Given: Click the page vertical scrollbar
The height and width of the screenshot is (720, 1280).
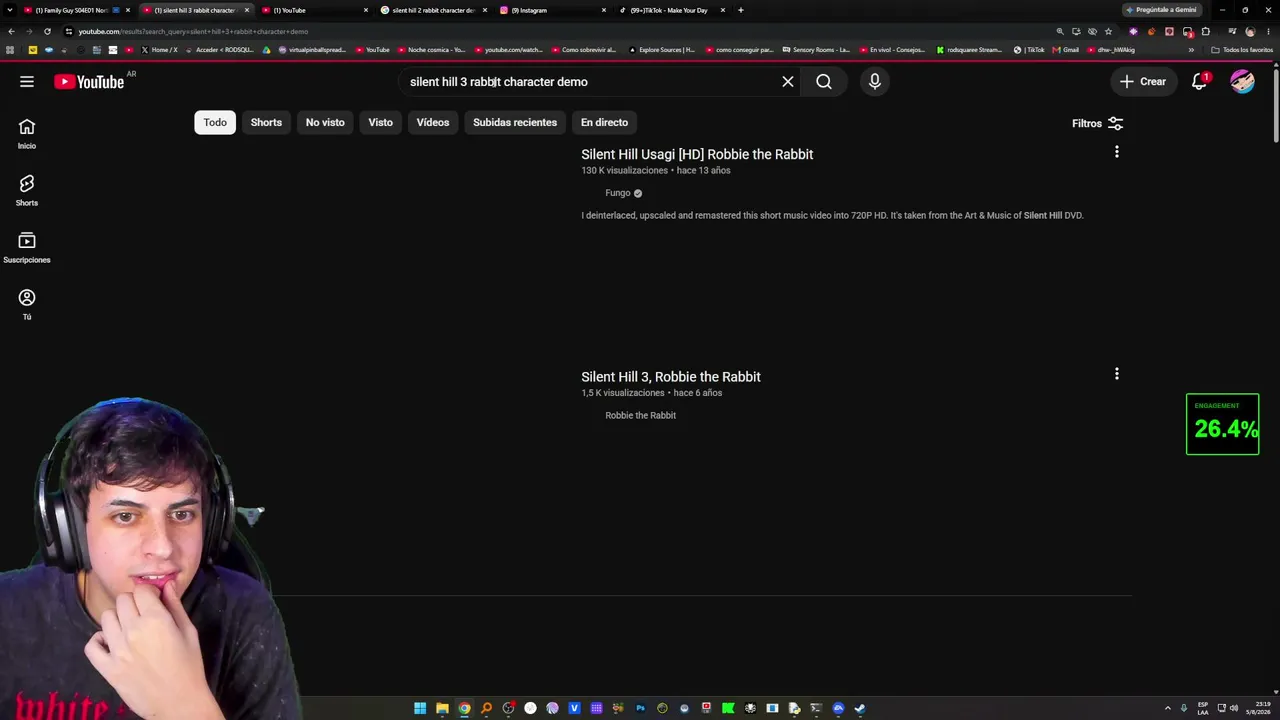Looking at the screenshot, I should click(x=1276, y=105).
